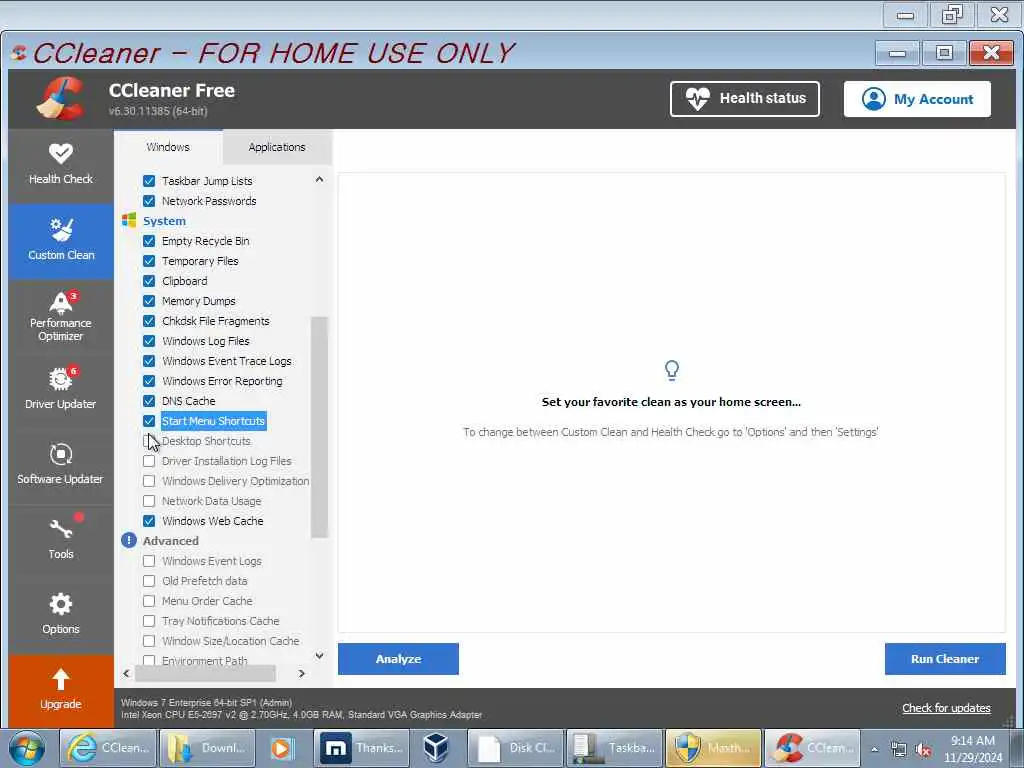Click the CCleaner broom logo
Screen dimensions: 1024x768
[x=61, y=98]
